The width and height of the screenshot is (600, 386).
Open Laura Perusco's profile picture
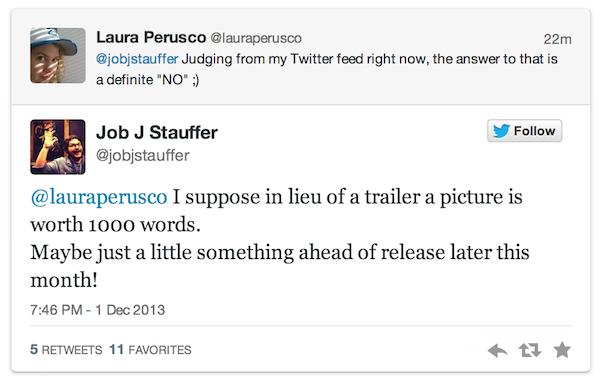(58, 55)
